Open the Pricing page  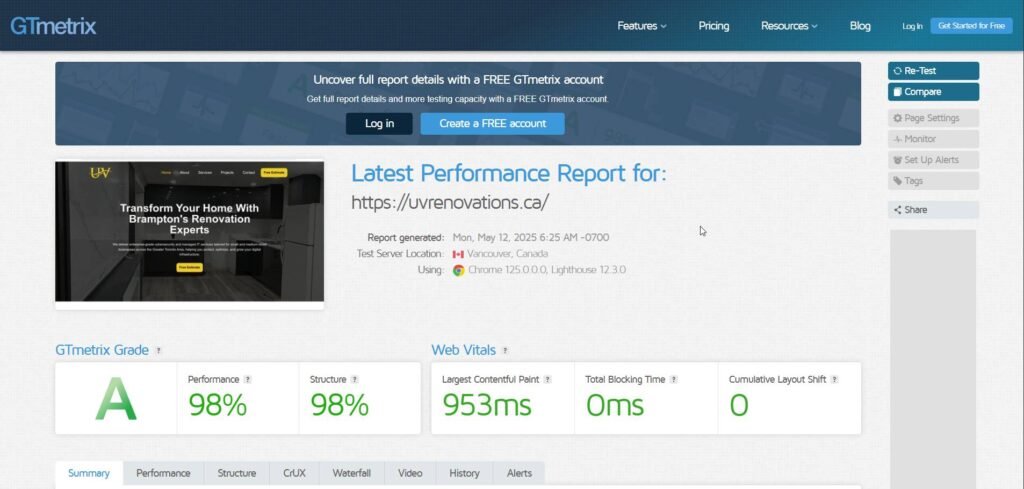click(x=714, y=26)
